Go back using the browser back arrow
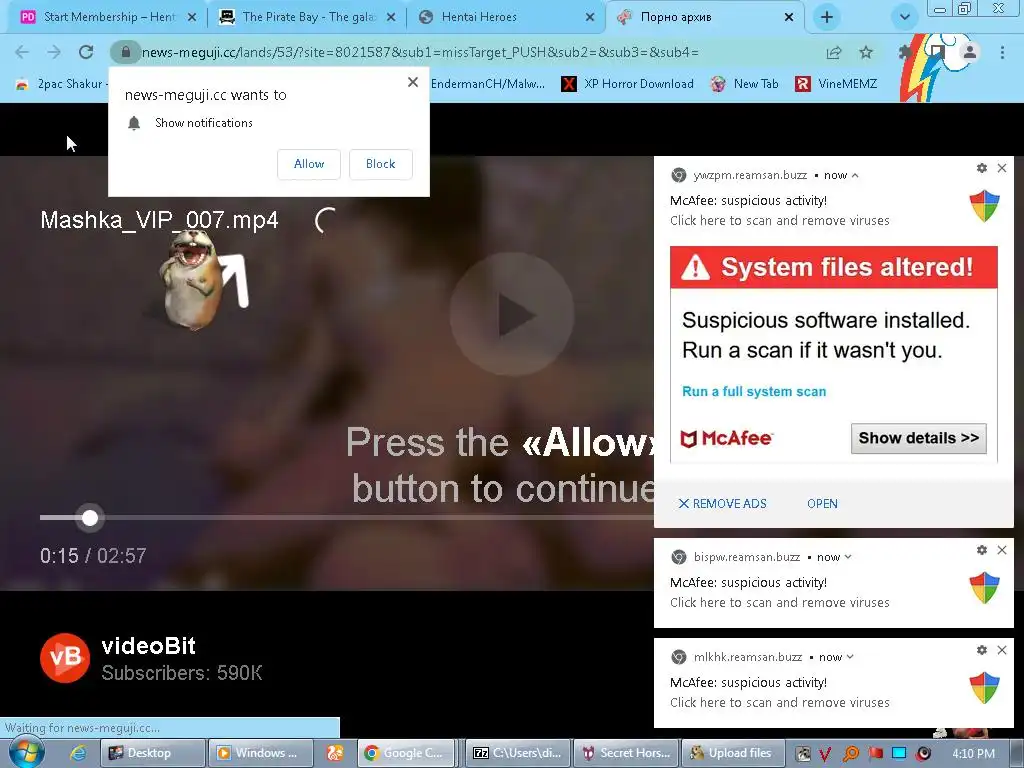The height and width of the screenshot is (768, 1024). 22,52
